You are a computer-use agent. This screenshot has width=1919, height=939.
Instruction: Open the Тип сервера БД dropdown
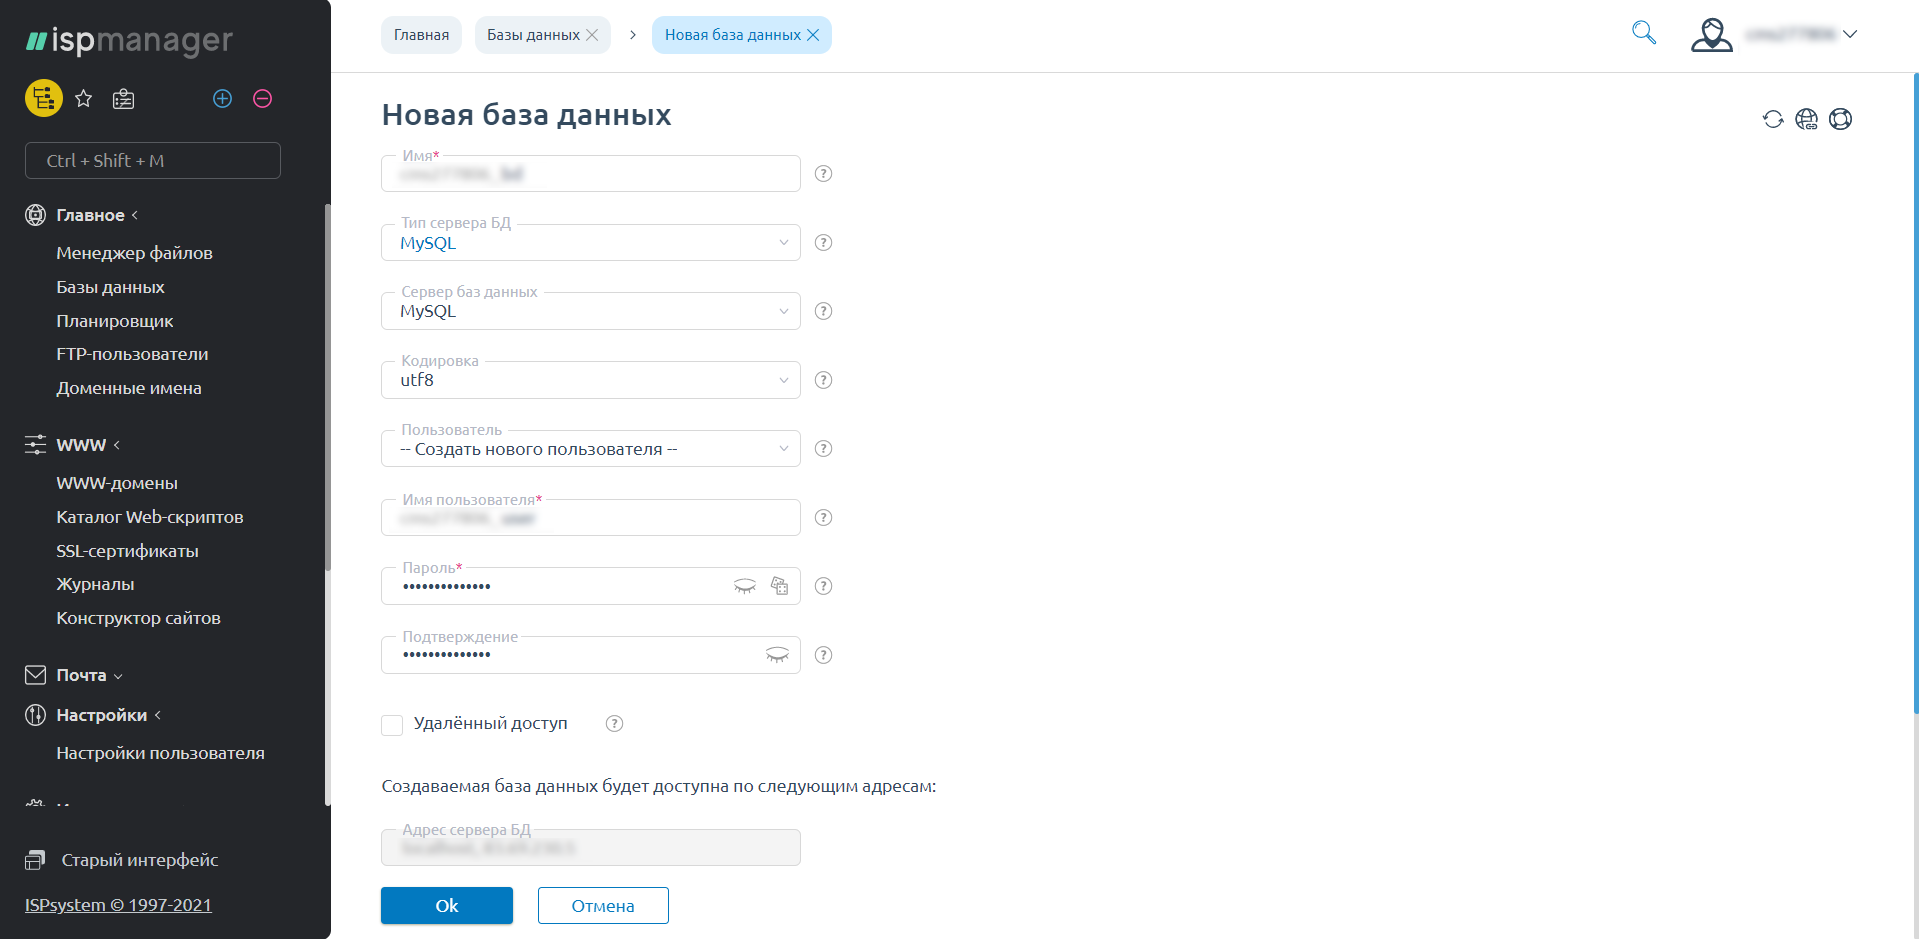click(590, 243)
